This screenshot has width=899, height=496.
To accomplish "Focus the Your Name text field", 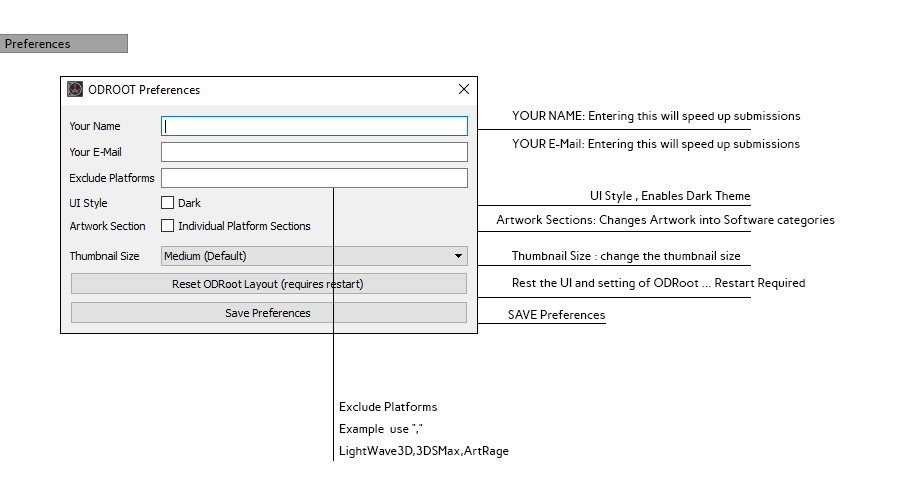I will [x=314, y=126].
